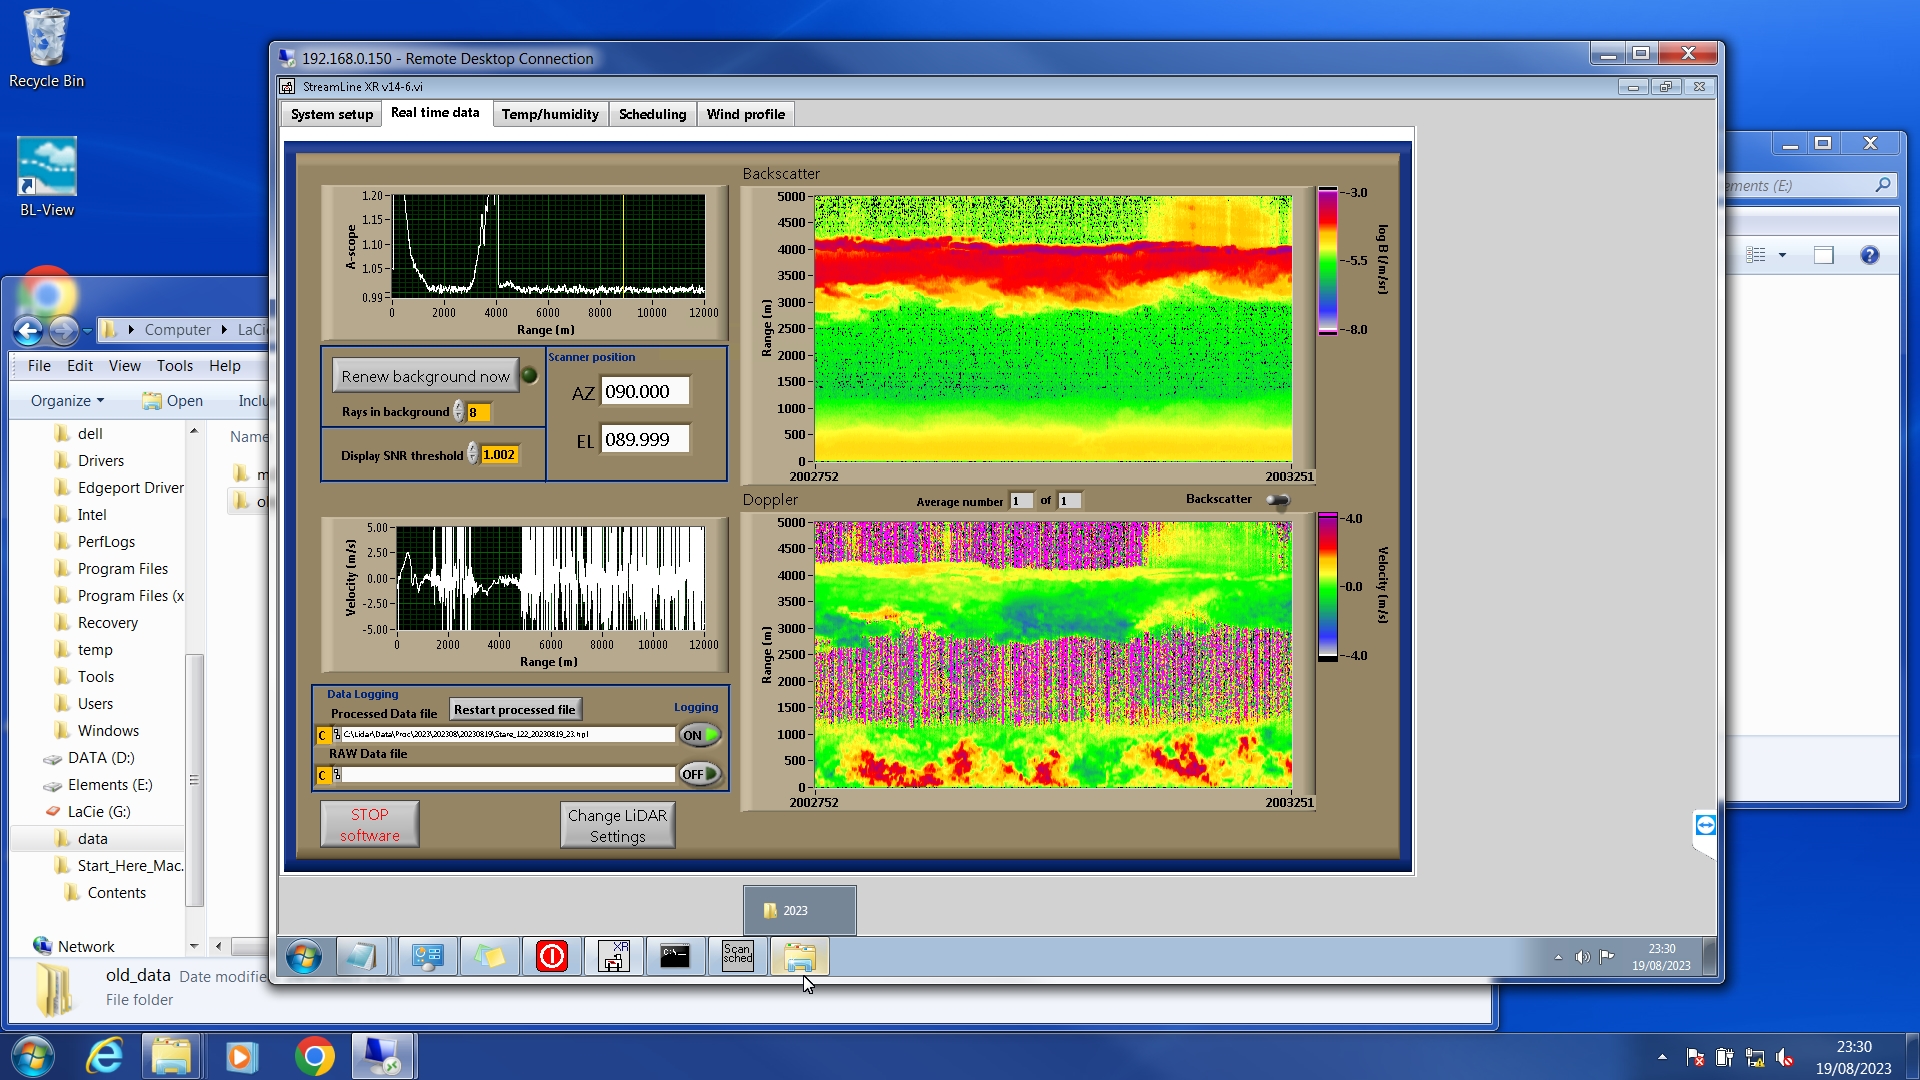Click the red power icon in remote taskbar
The image size is (1920, 1080).
pyautogui.click(x=551, y=956)
